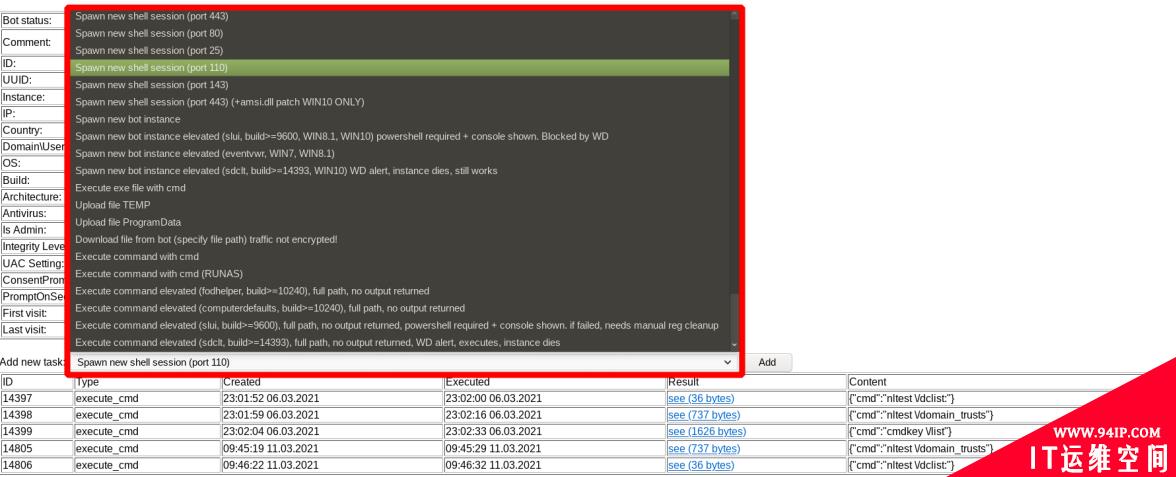
Task: Choose bot instance elevated (eventvwr) option
Action: coord(400,153)
